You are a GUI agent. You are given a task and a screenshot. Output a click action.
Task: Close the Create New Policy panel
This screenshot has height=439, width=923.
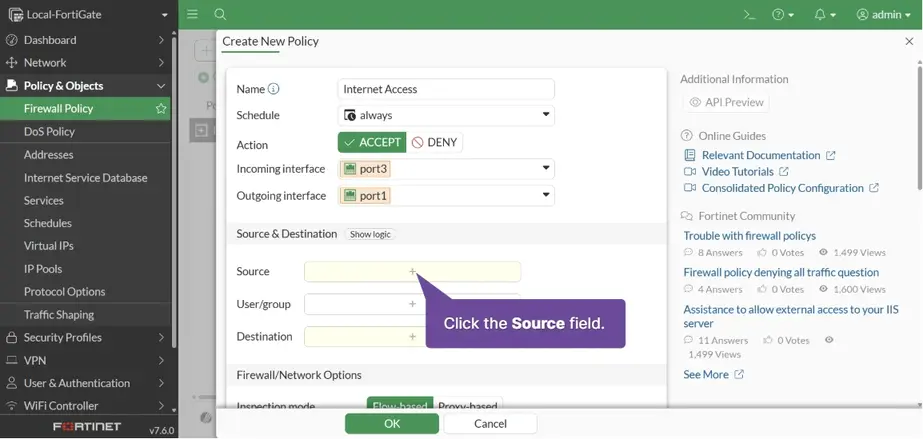click(909, 41)
